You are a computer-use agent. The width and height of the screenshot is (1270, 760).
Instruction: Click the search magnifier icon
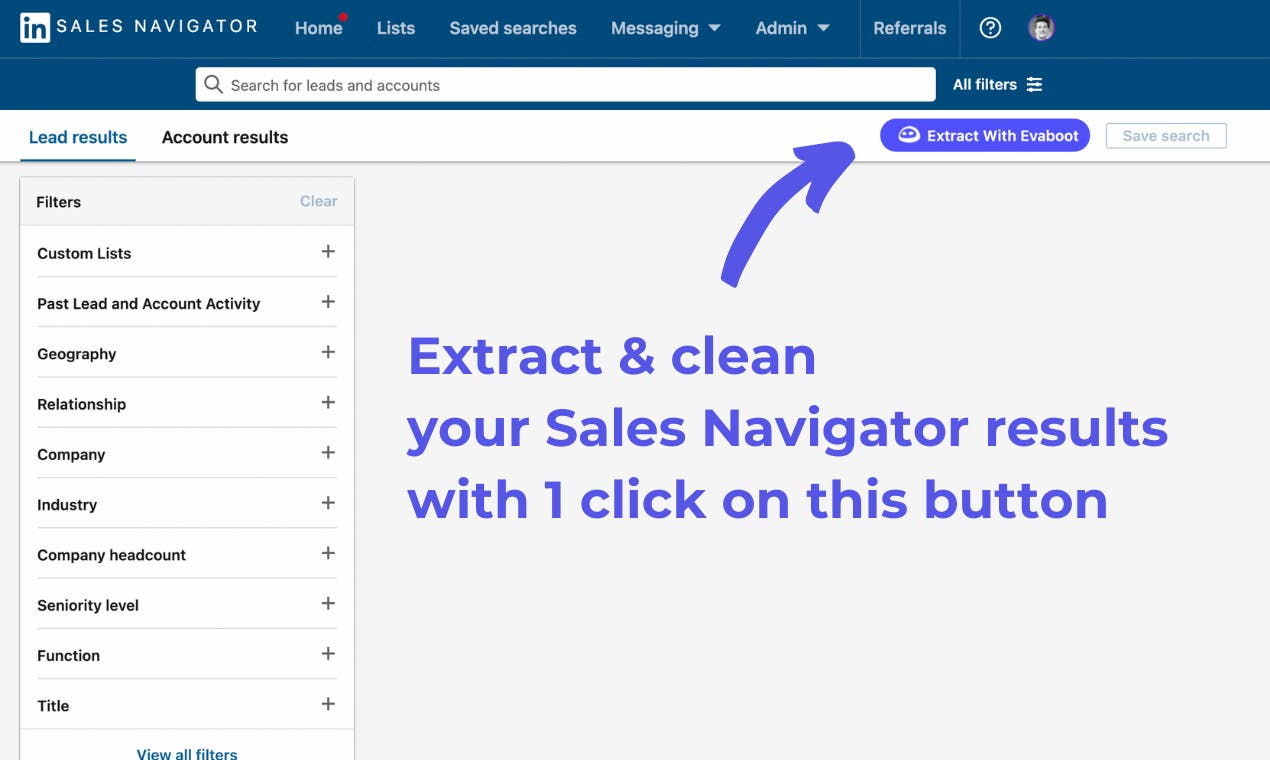click(x=213, y=85)
